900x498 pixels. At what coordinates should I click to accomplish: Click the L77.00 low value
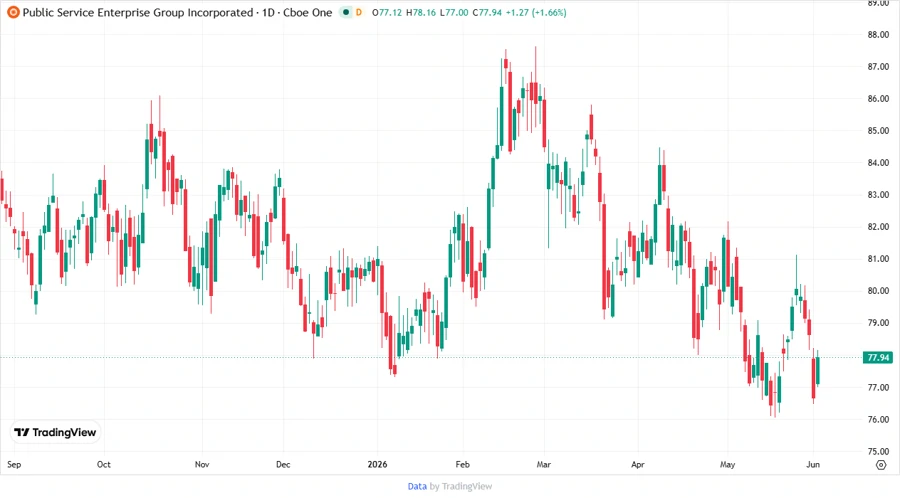pos(454,12)
